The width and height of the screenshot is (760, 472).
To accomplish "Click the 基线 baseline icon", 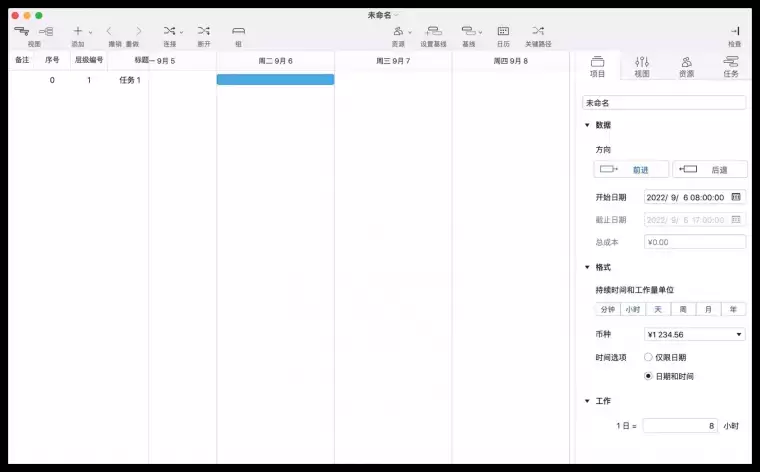I will coord(468,31).
